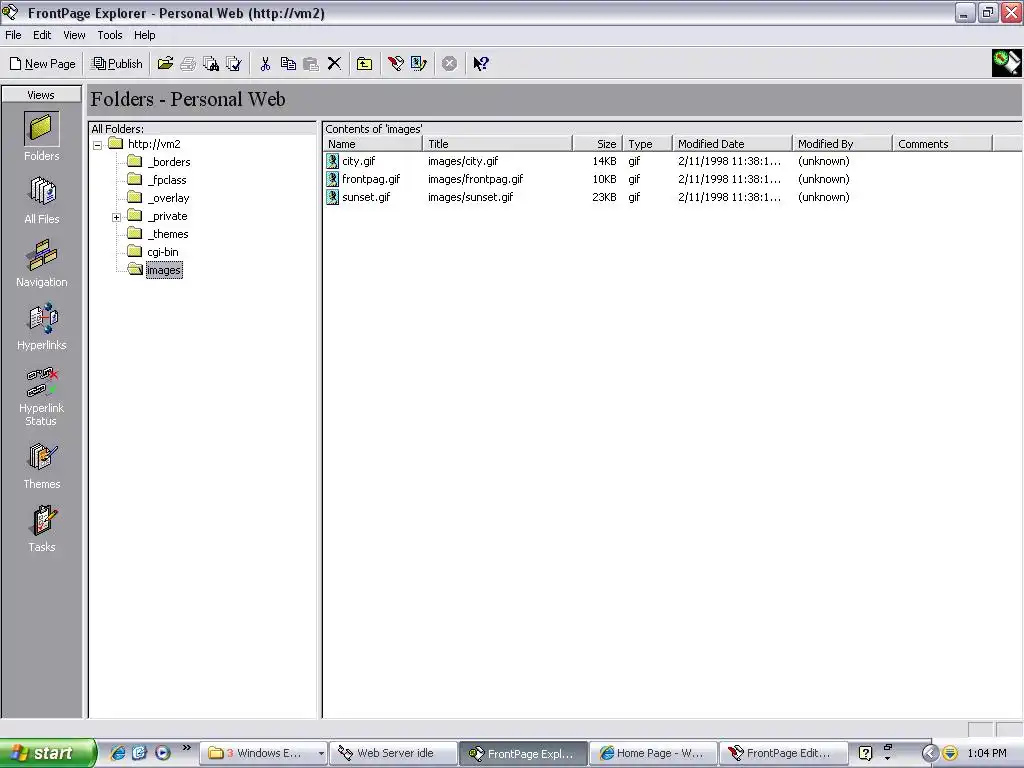Click the Paste toolbar icon
1024x768 pixels.
coord(311,63)
